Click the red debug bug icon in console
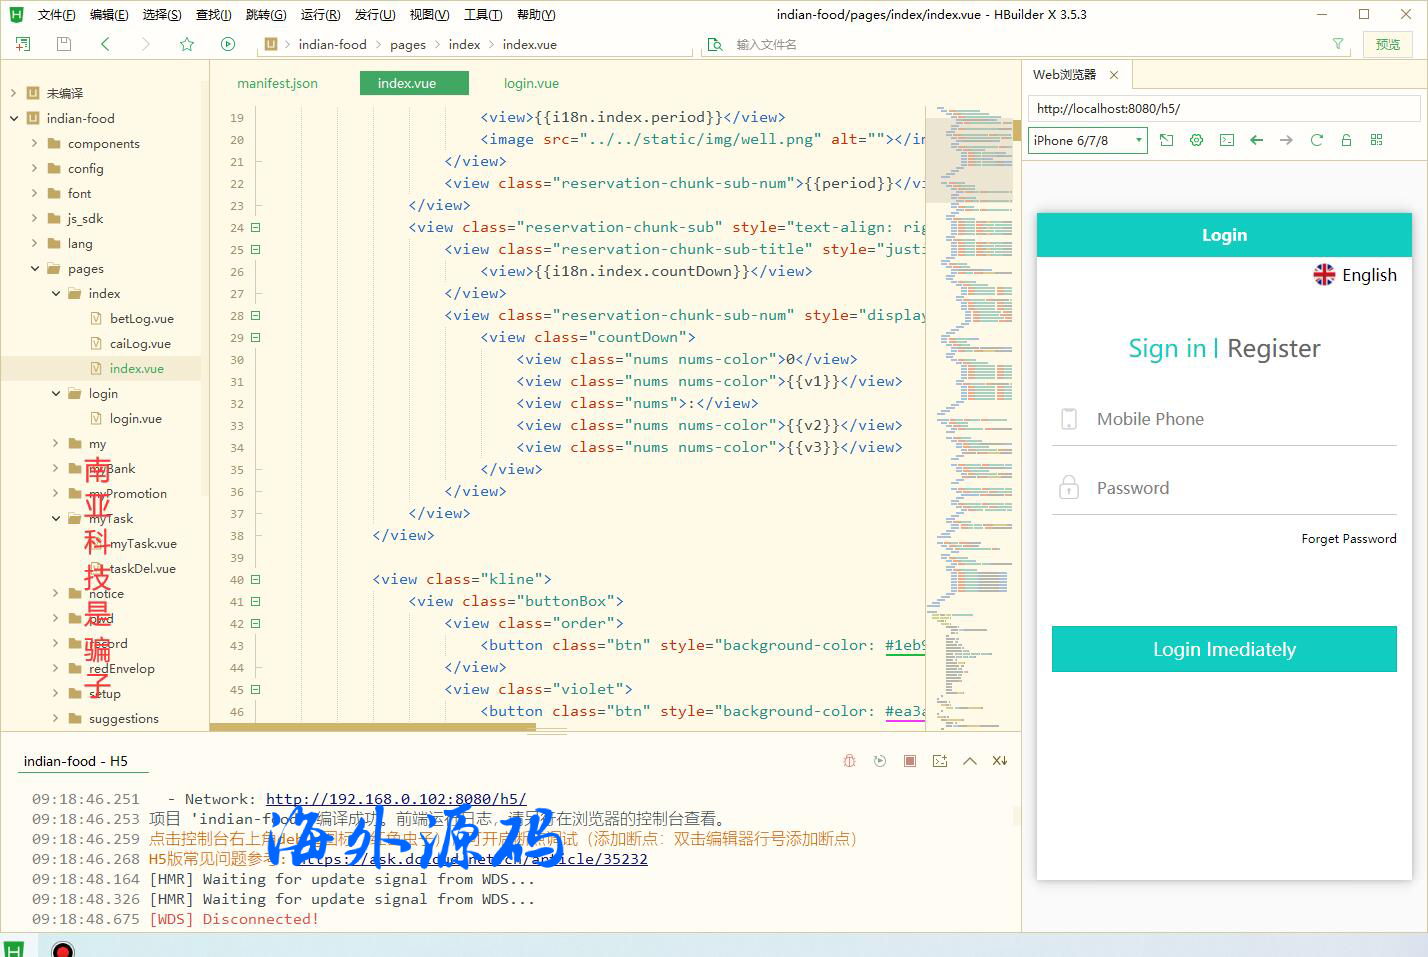This screenshot has width=1428, height=957. [849, 761]
